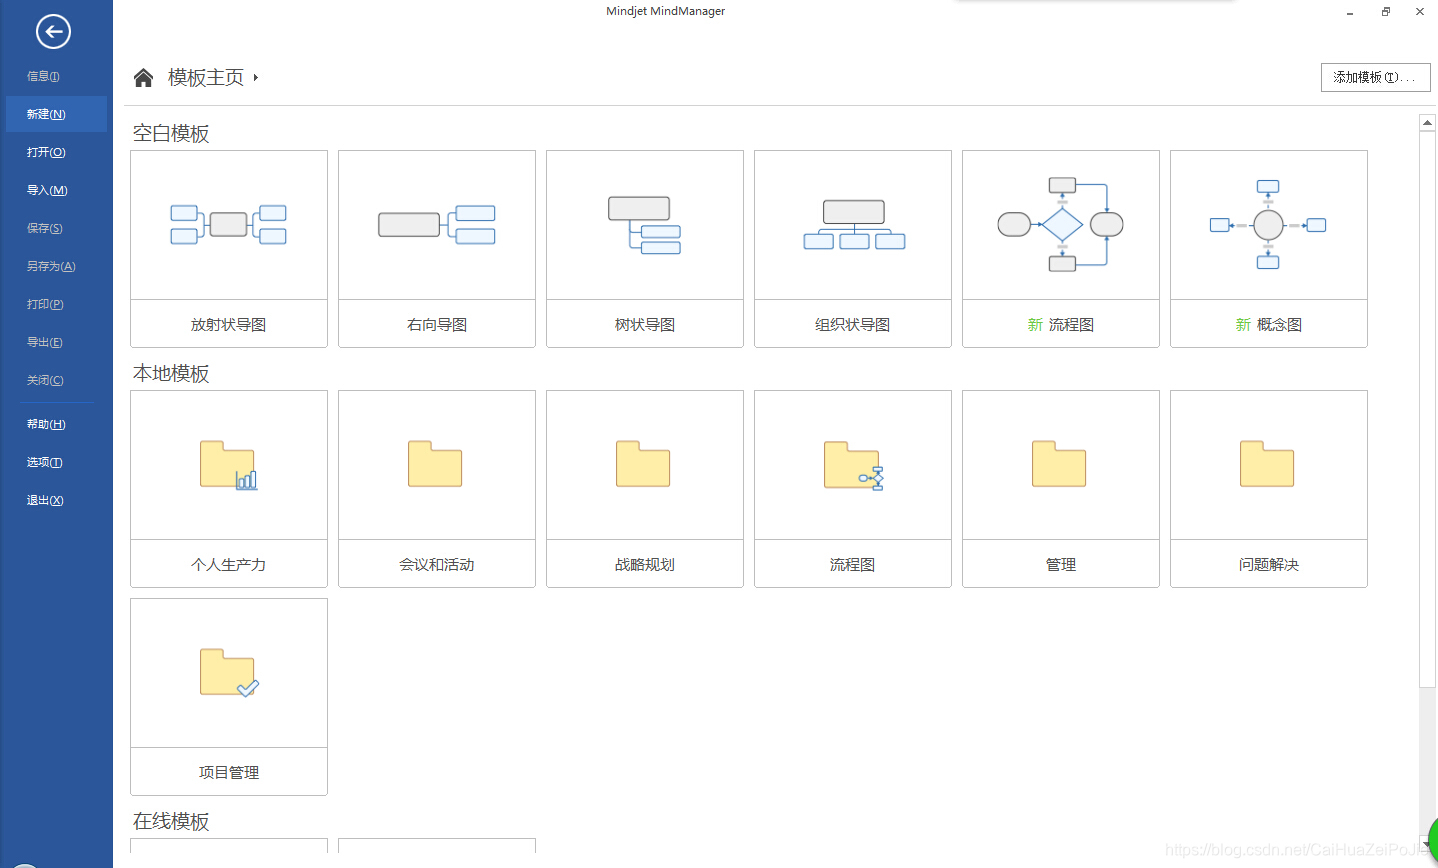Choose 导入 in the sidebar
Image resolution: width=1438 pixels, height=868 pixels.
click(47, 190)
